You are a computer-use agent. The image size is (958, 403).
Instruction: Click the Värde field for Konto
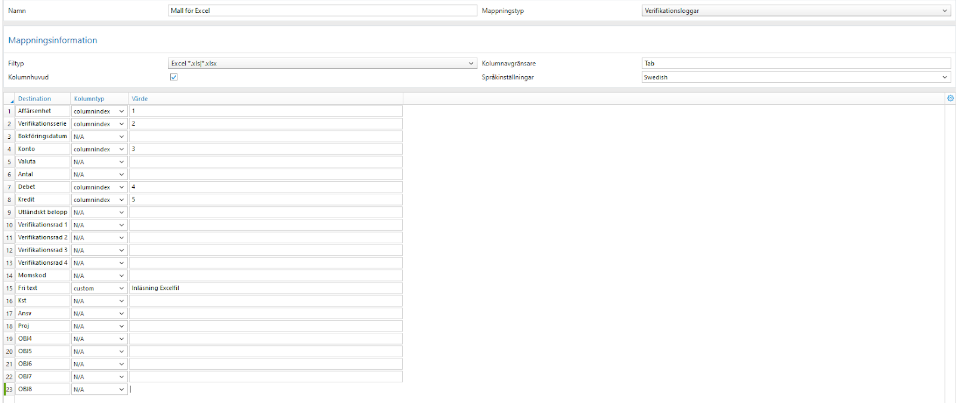[265, 149]
